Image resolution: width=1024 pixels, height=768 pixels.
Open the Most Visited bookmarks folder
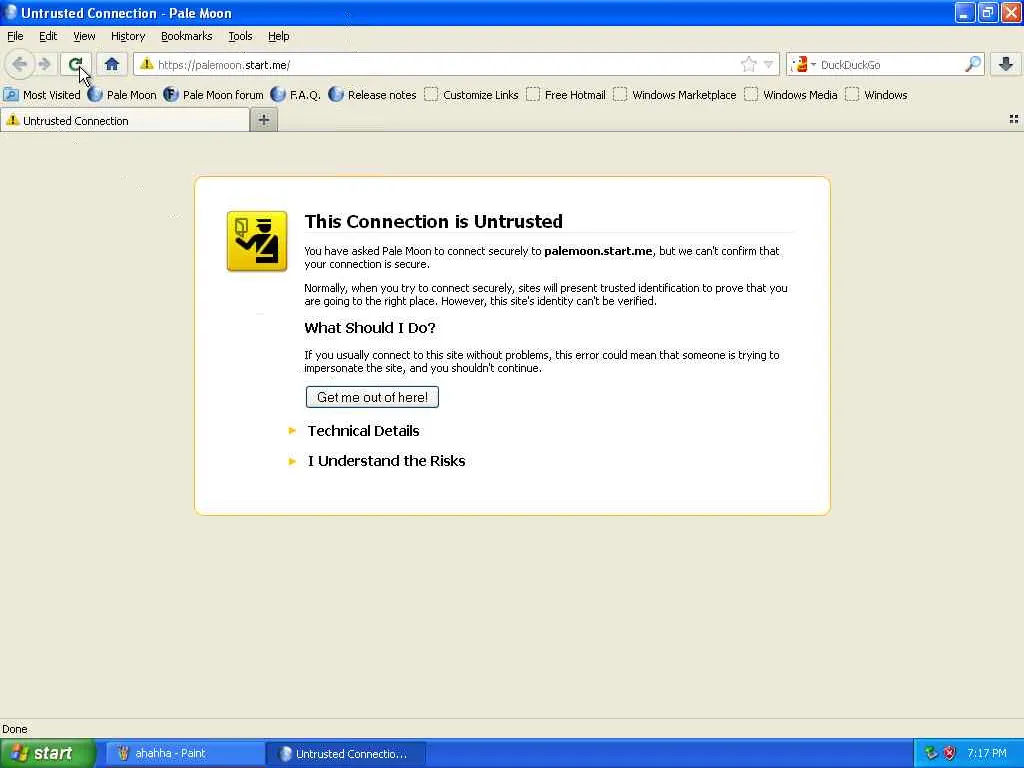pyautogui.click(x=42, y=95)
